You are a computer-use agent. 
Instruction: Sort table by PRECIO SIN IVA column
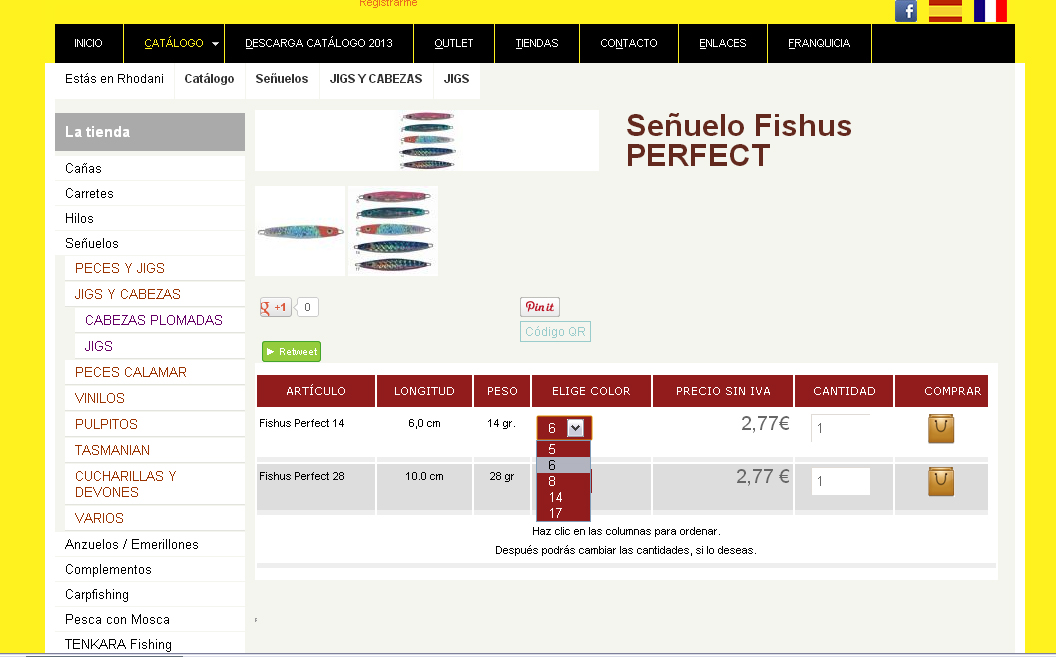[x=723, y=391]
